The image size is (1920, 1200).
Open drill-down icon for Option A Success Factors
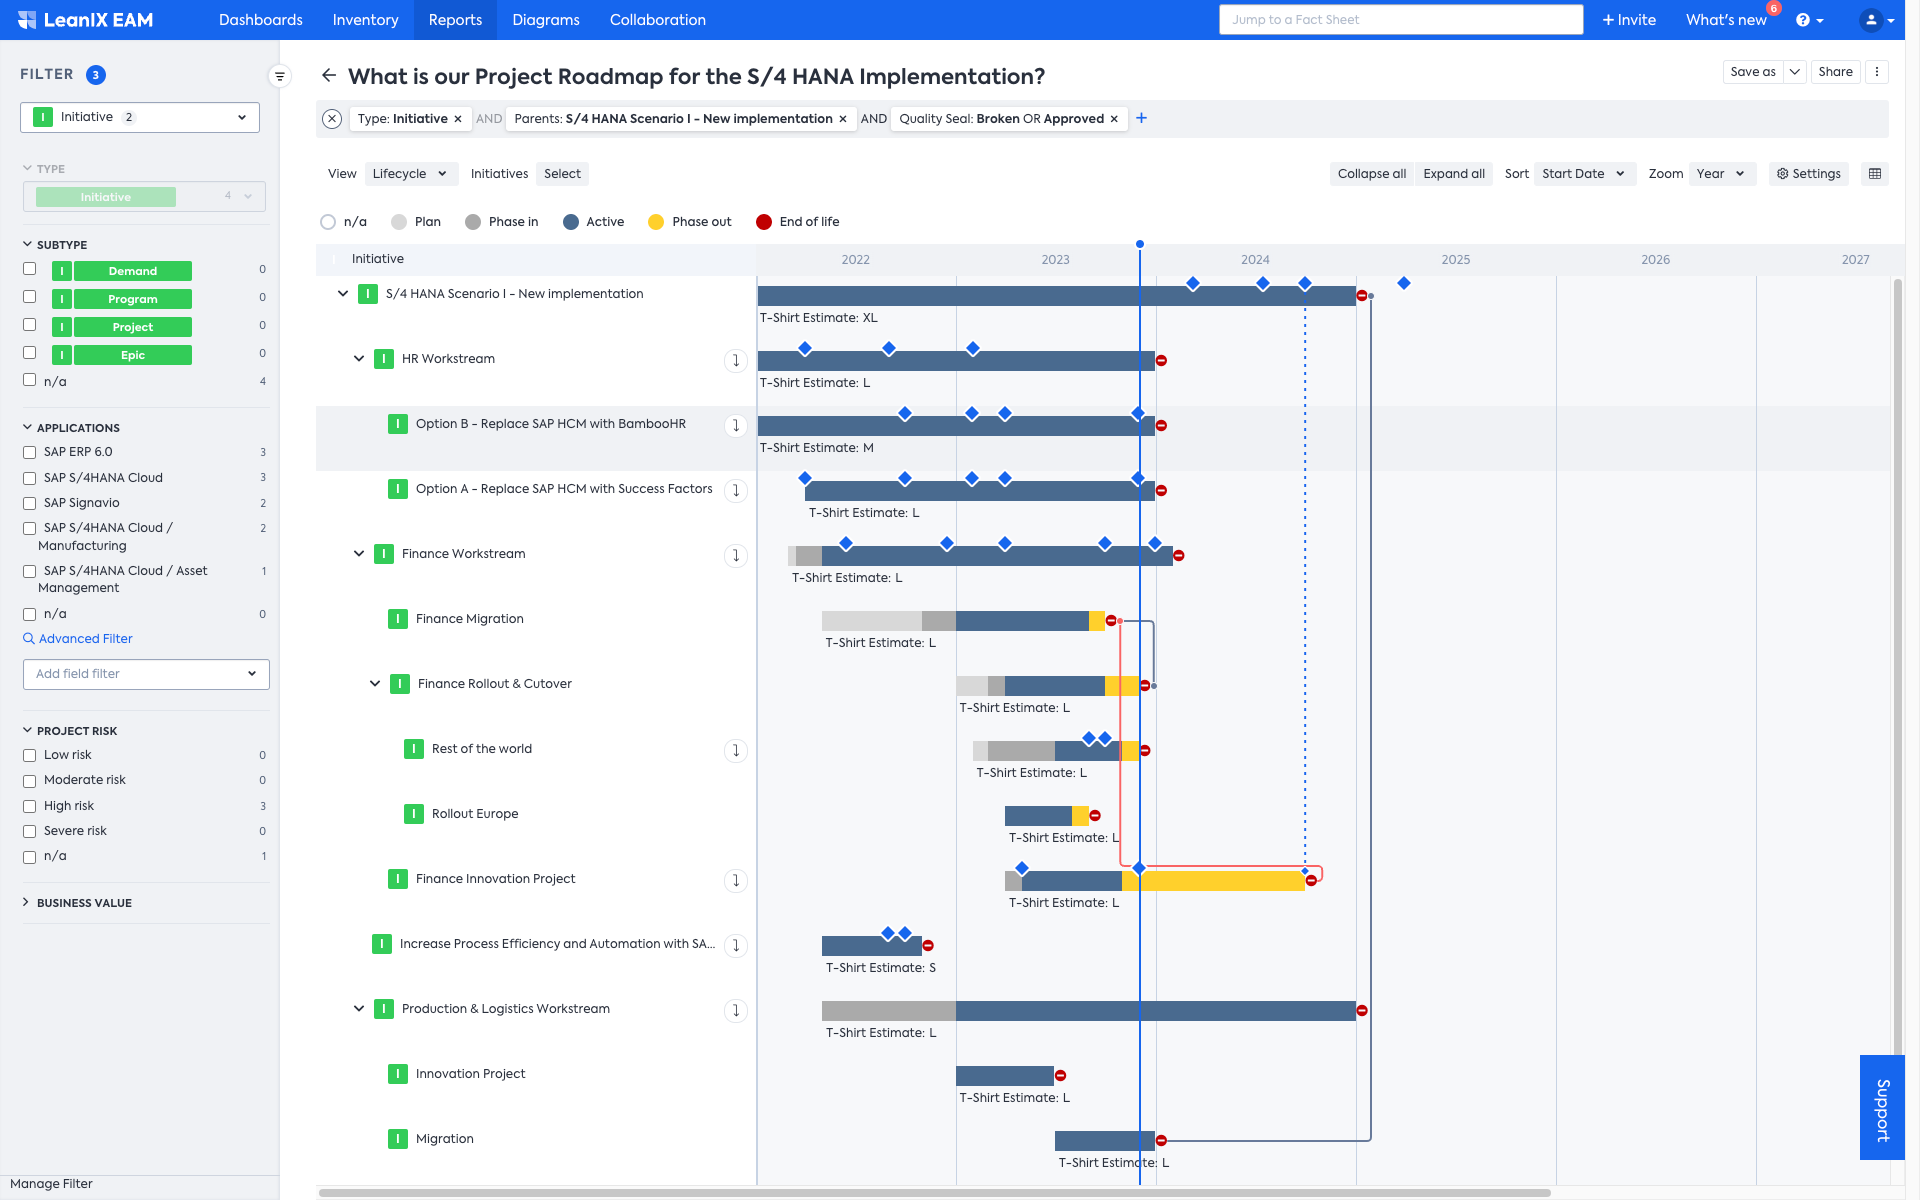tap(736, 490)
